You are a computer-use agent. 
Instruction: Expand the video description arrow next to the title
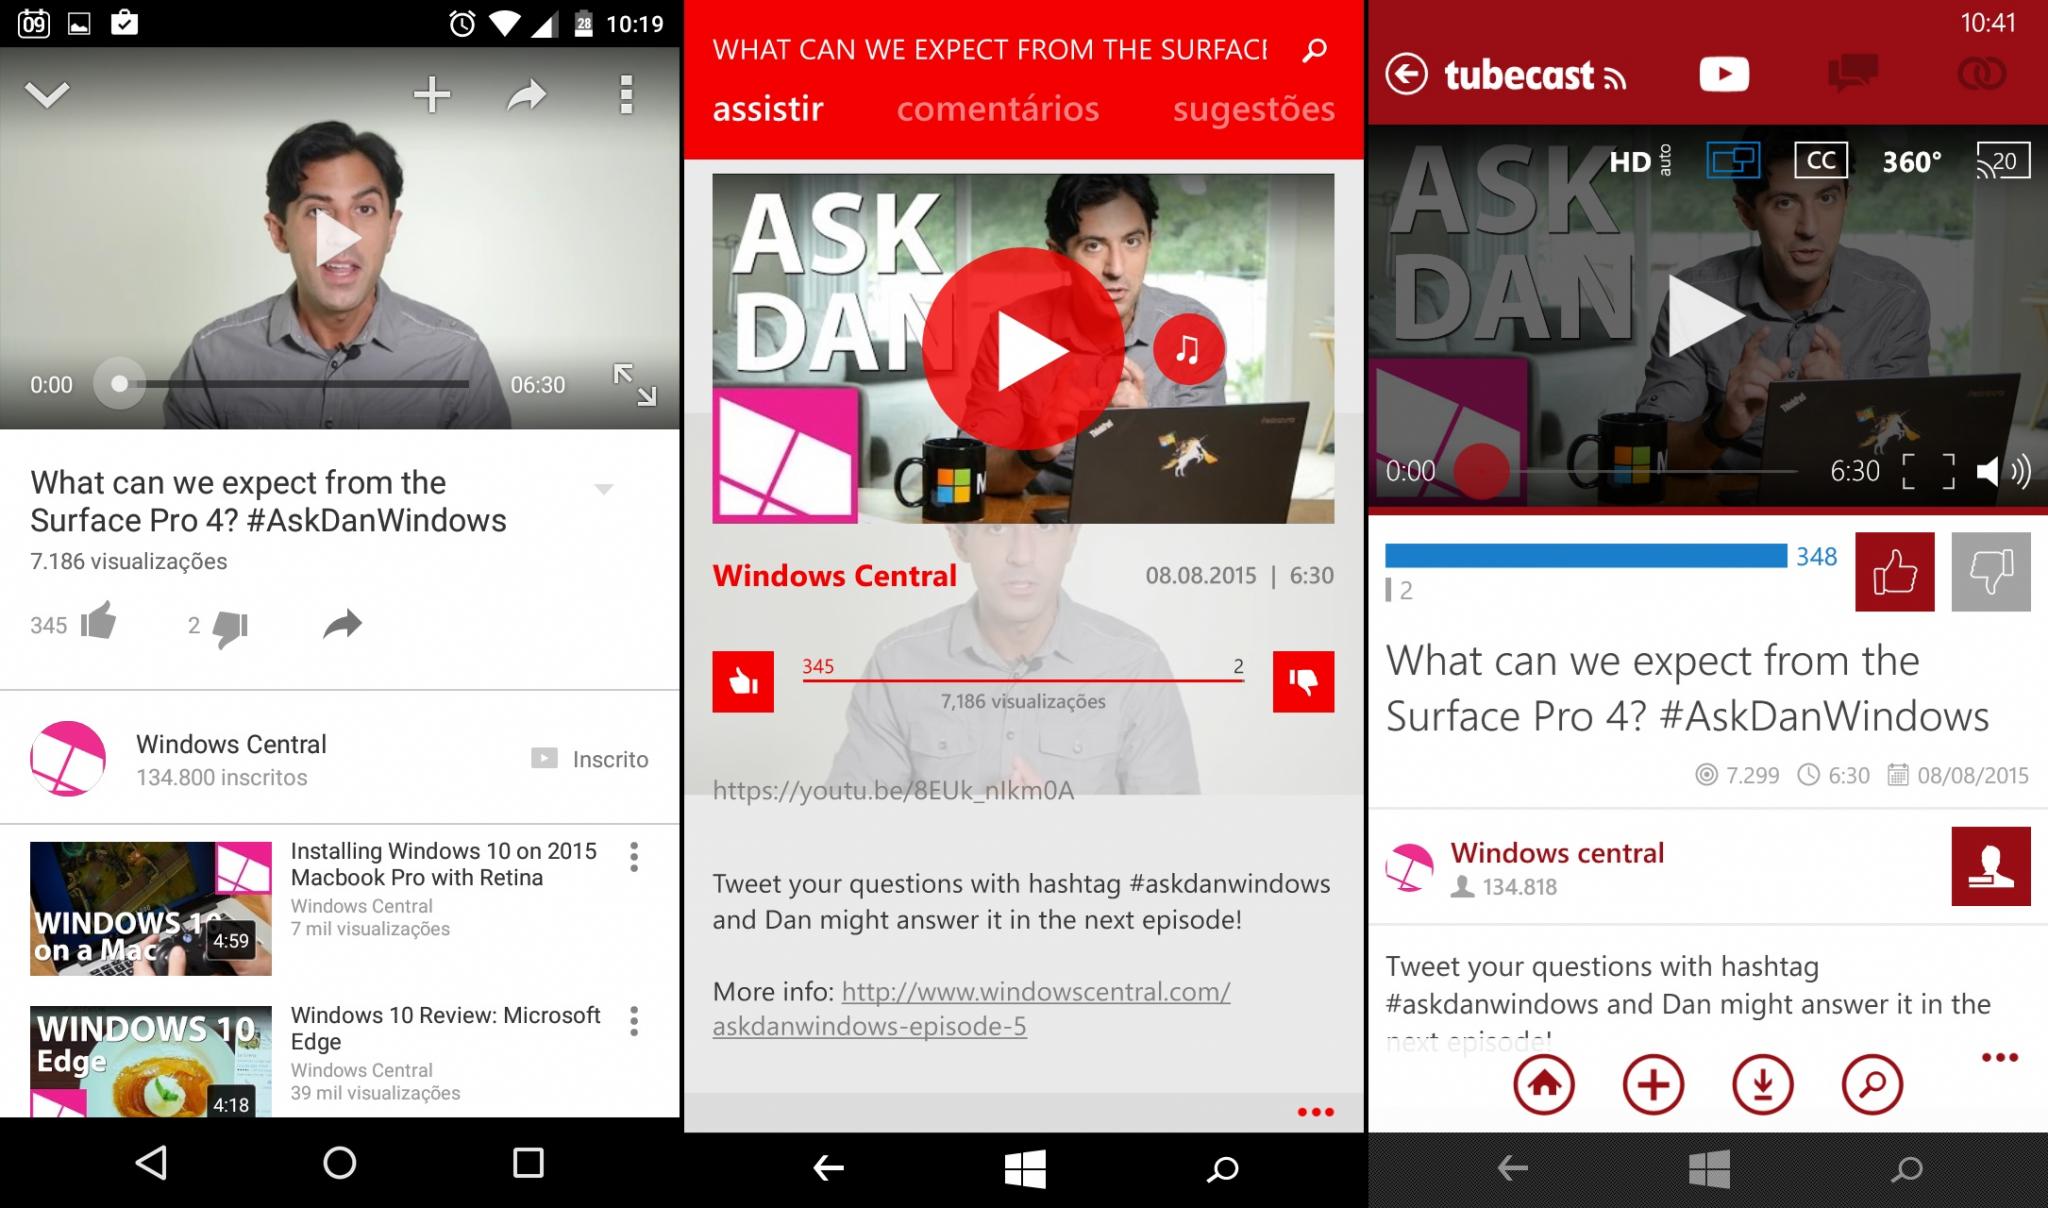603,489
